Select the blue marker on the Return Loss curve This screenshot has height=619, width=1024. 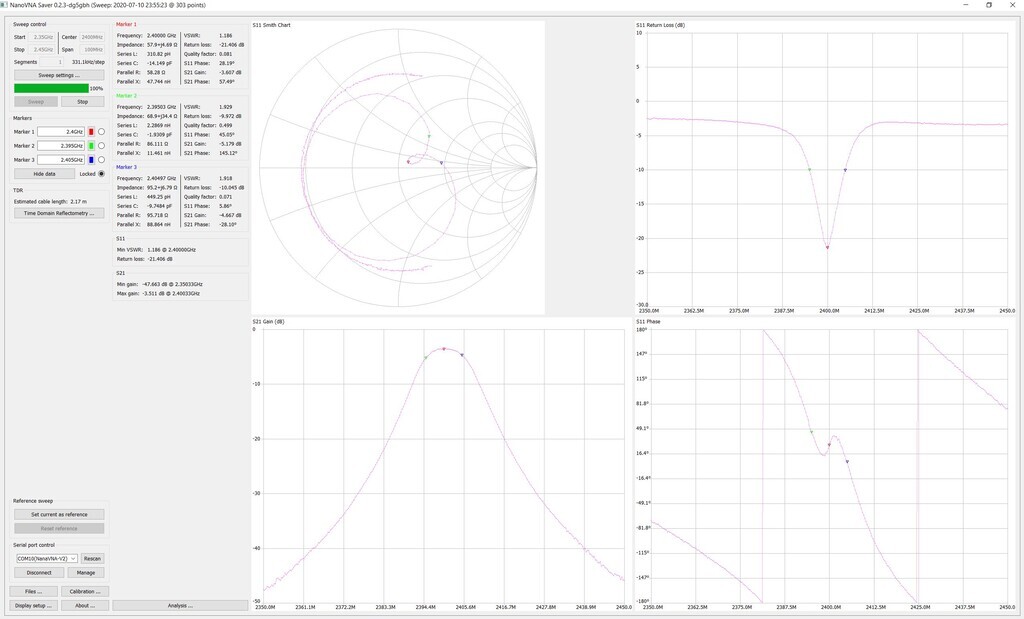tap(845, 170)
